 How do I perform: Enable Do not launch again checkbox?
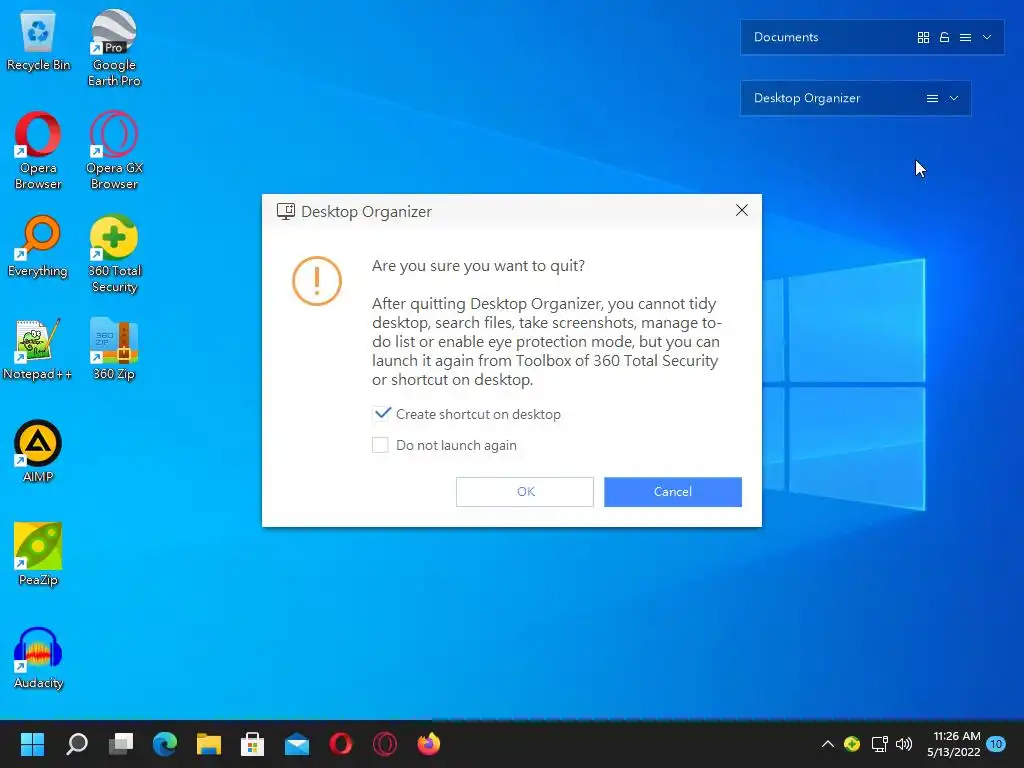[x=380, y=445]
